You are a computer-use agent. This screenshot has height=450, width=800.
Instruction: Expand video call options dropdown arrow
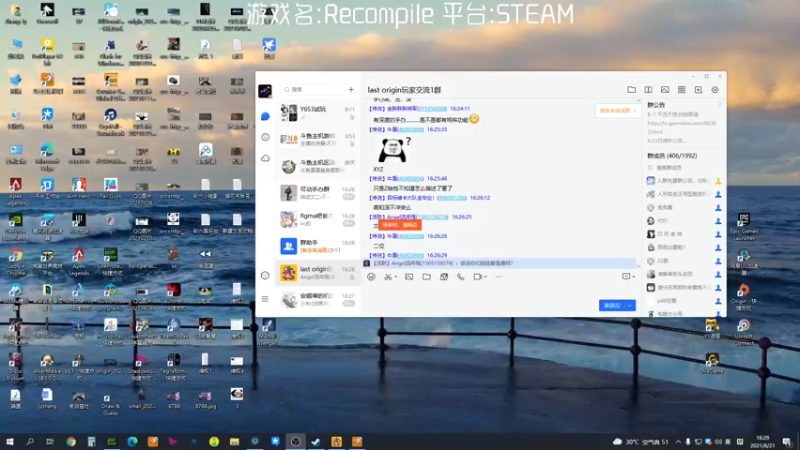485,277
